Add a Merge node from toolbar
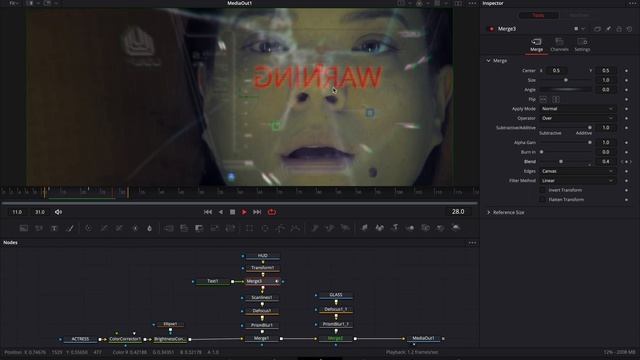 click(x=169, y=228)
